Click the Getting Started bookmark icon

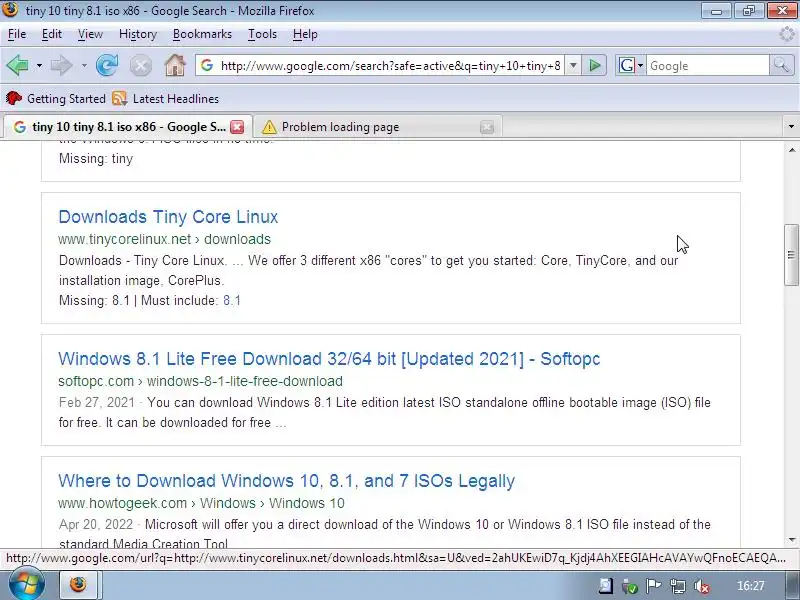coord(14,98)
